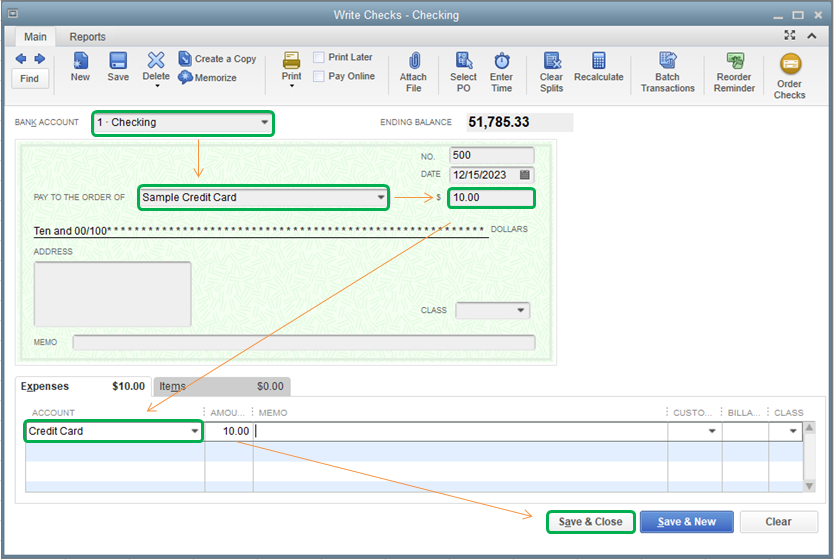834x560 pixels.
Task: Click Save & New
Action: 687,522
